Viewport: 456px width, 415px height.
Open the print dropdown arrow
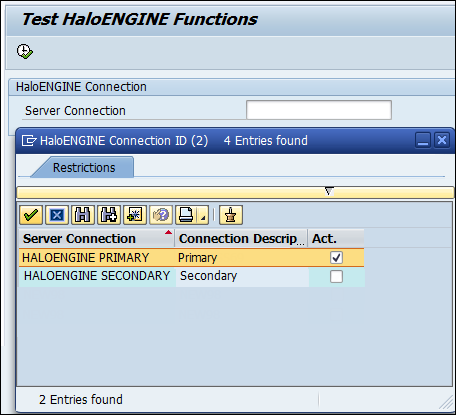point(203,215)
